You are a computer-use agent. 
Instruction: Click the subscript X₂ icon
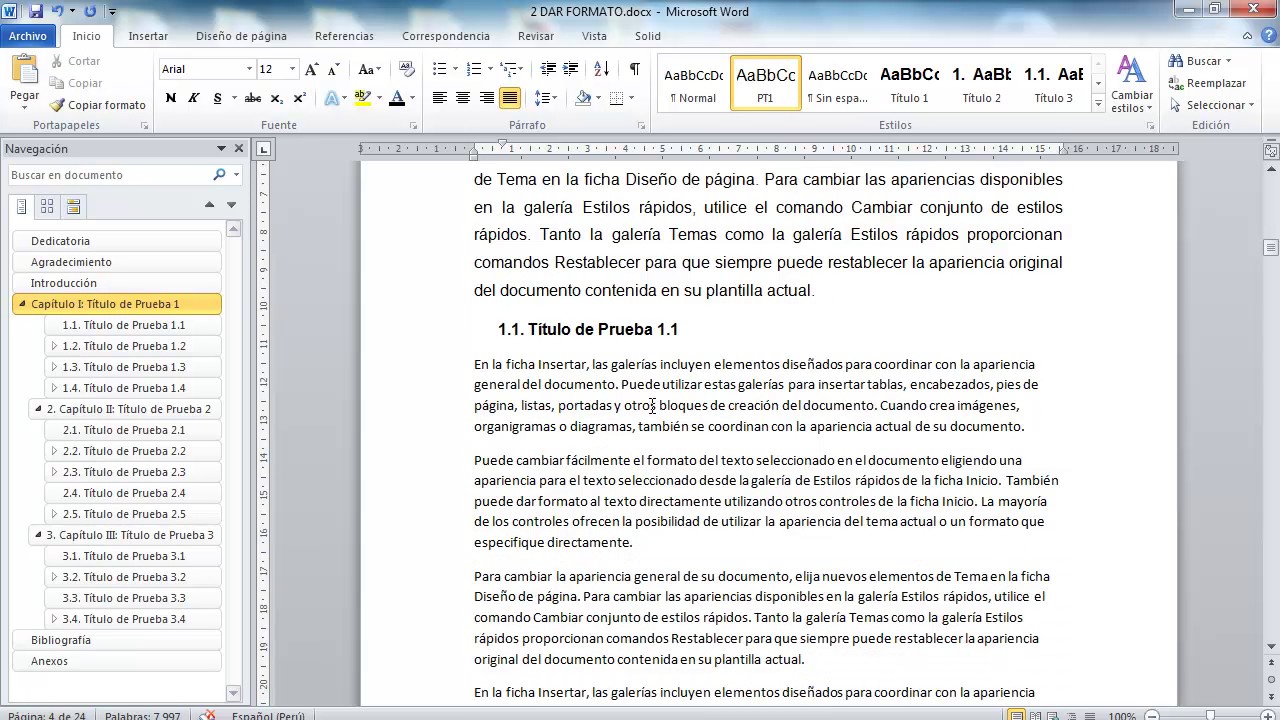[x=277, y=98]
